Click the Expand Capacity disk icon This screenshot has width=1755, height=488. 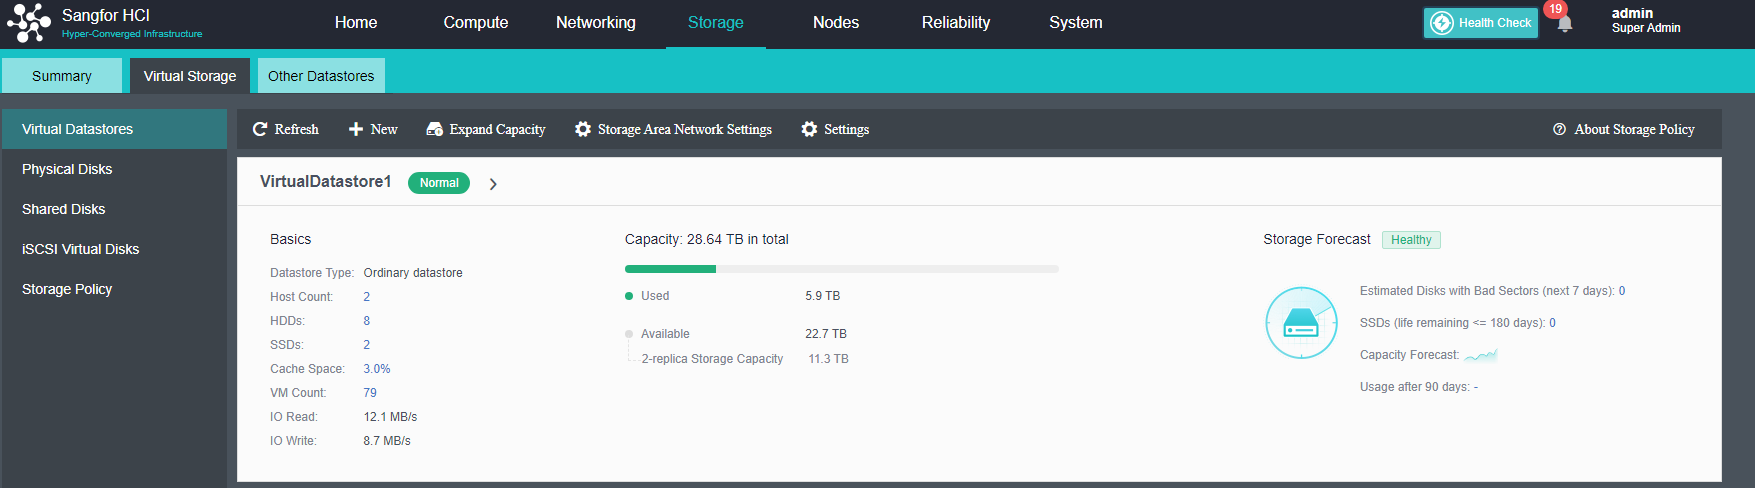[x=434, y=129]
